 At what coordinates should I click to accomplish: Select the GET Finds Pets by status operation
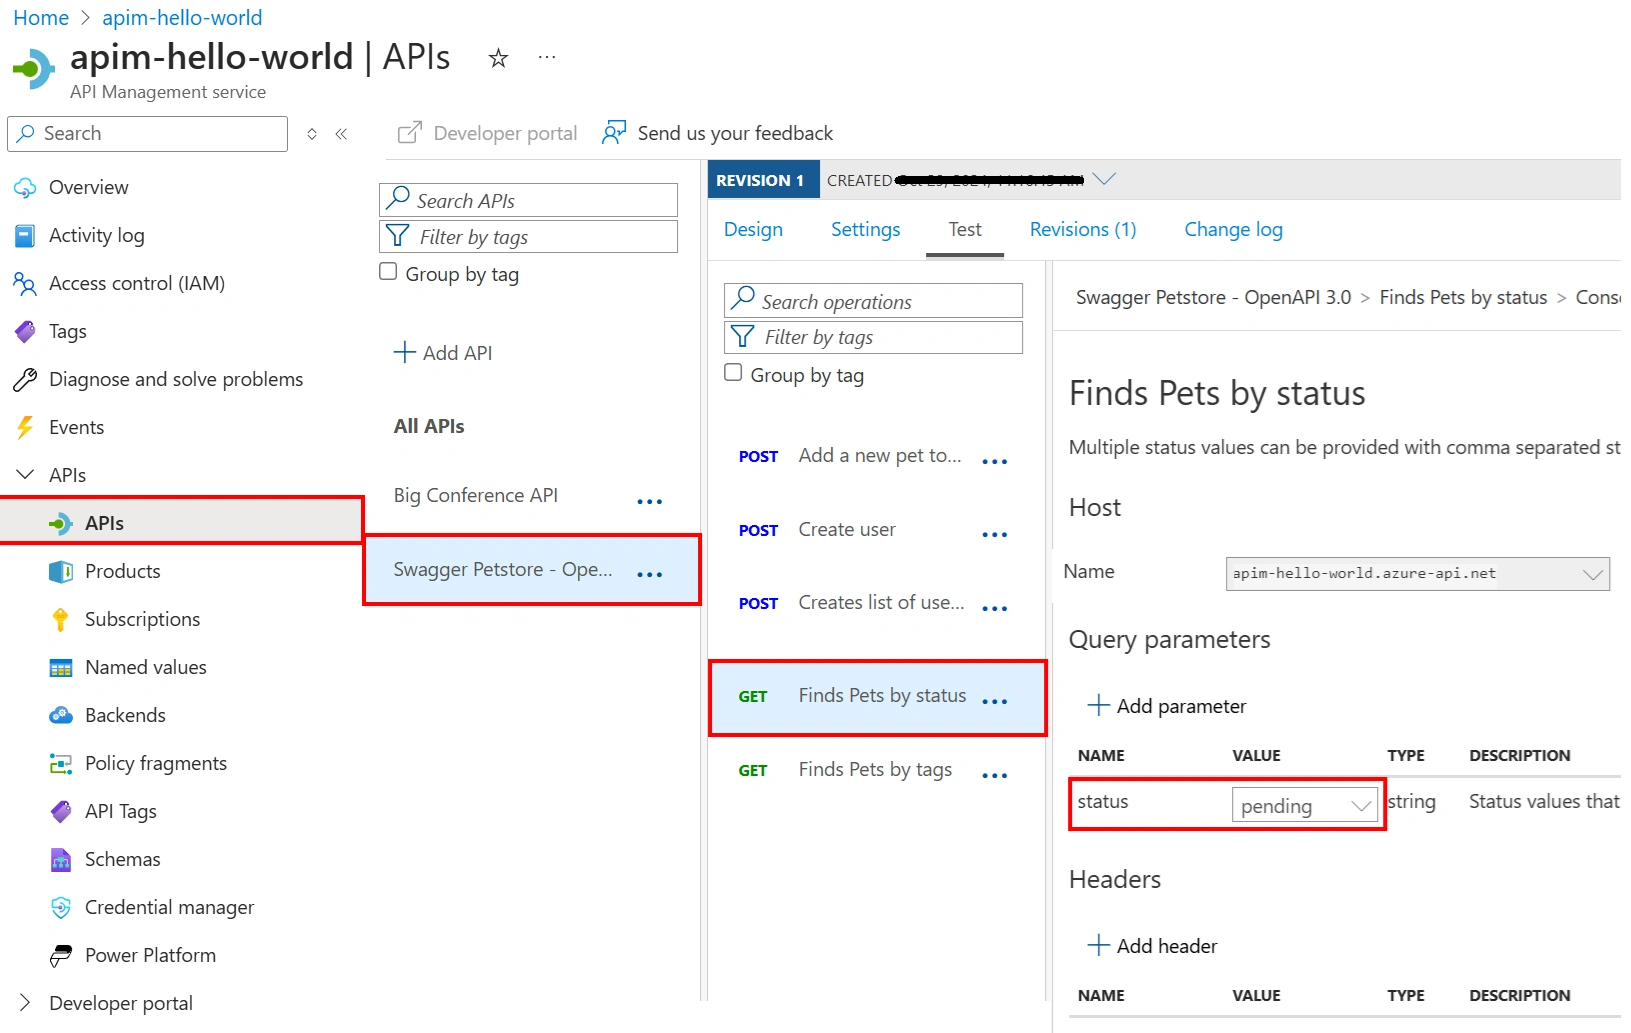(x=877, y=697)
